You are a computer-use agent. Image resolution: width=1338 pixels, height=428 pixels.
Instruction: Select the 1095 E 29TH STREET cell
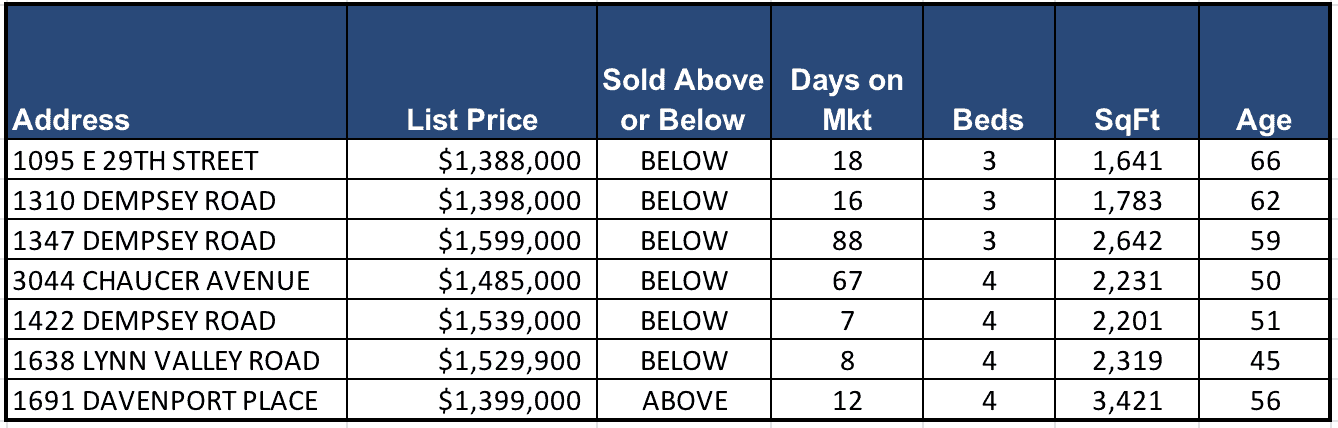136,161
